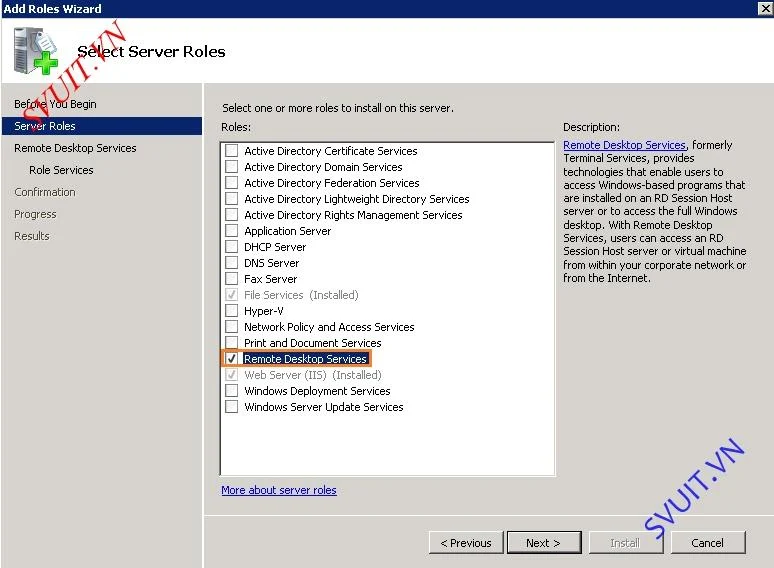
Task: Click the Next button
Action: pyautogui.click(x=544, y=543)
